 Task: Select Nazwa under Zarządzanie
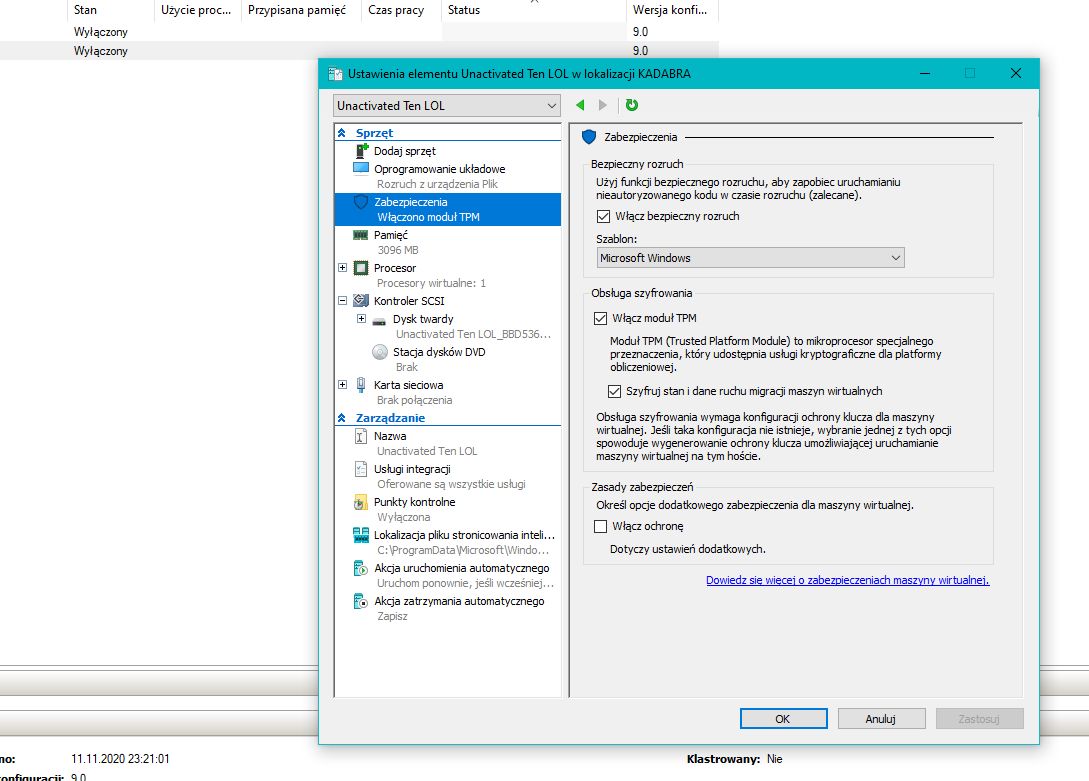390,436
